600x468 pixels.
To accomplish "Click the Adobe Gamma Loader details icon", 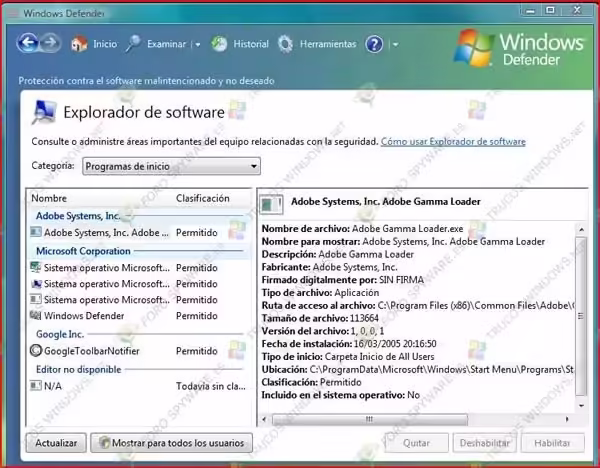I will point(271,204).
